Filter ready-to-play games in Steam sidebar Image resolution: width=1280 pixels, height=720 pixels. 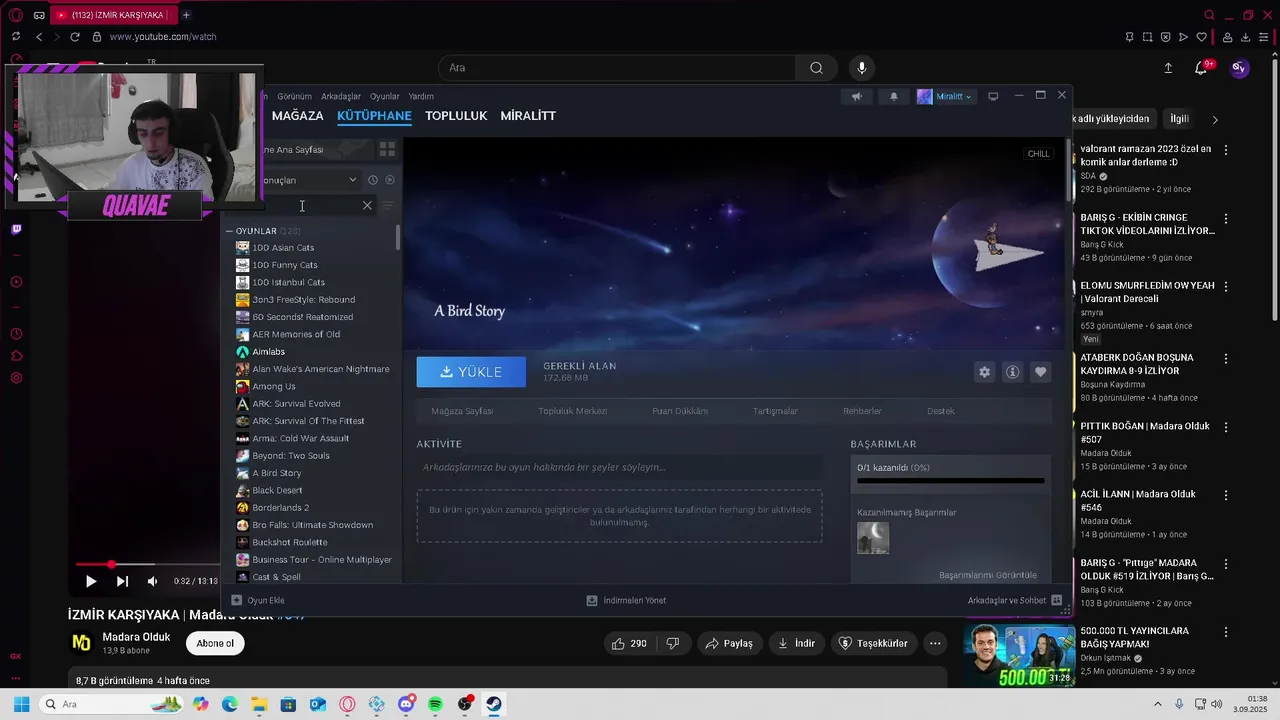pyautogui.click(x=390, y=180)
